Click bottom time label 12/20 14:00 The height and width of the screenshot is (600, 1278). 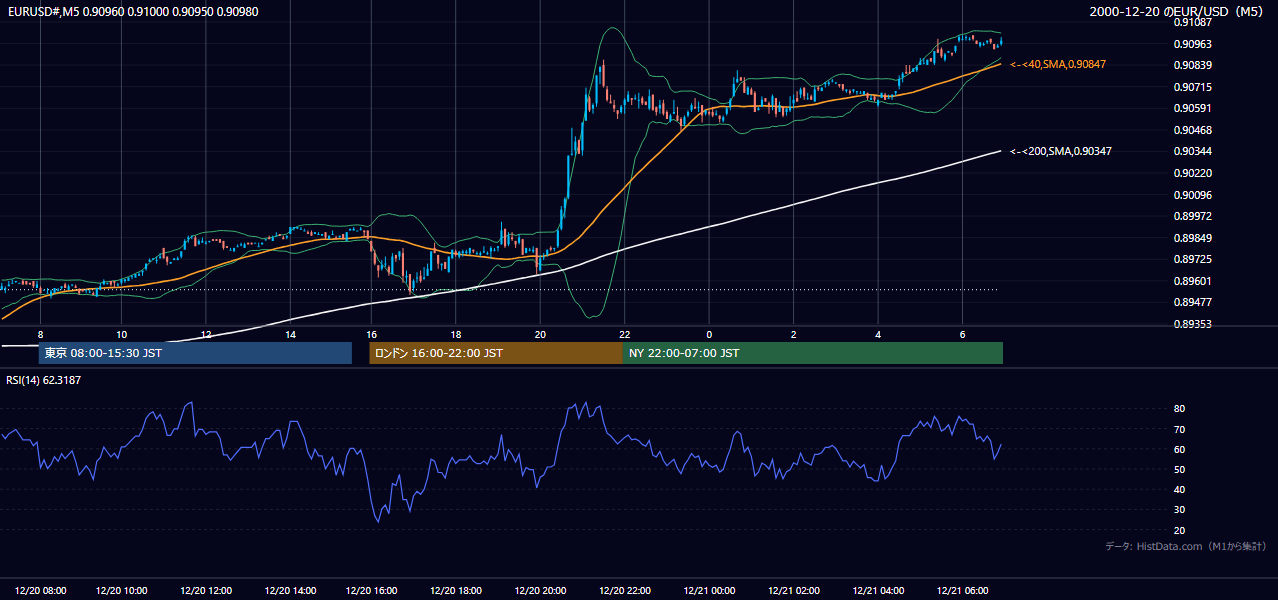pos(290,590)
